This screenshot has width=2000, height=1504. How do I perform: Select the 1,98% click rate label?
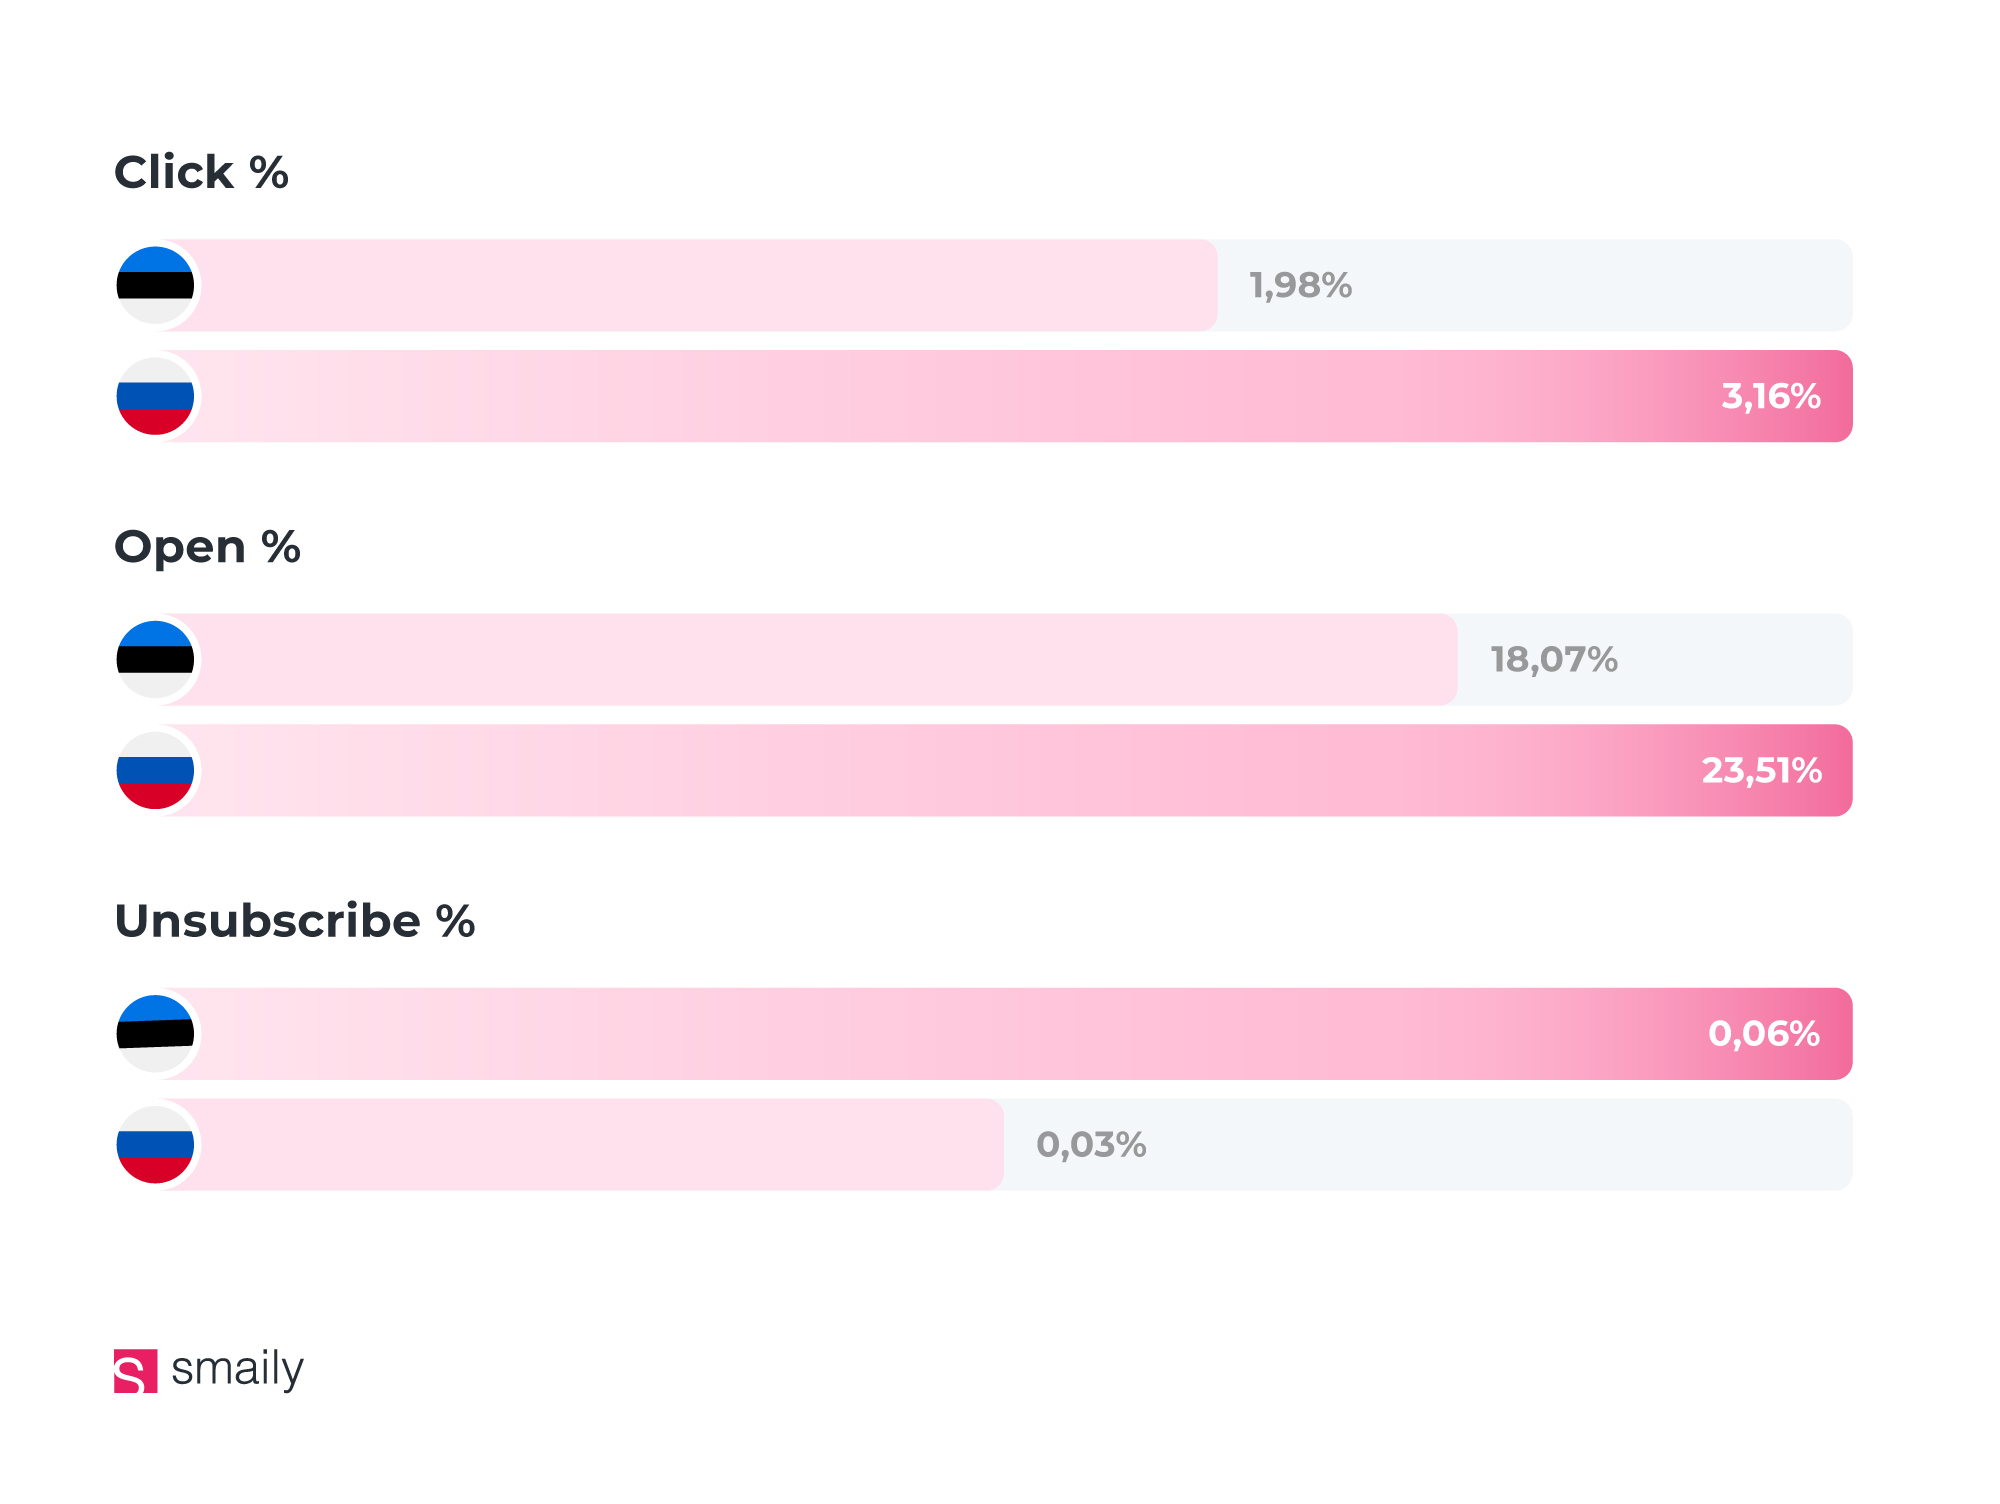pyautogui.click(x=1300, y=286)
